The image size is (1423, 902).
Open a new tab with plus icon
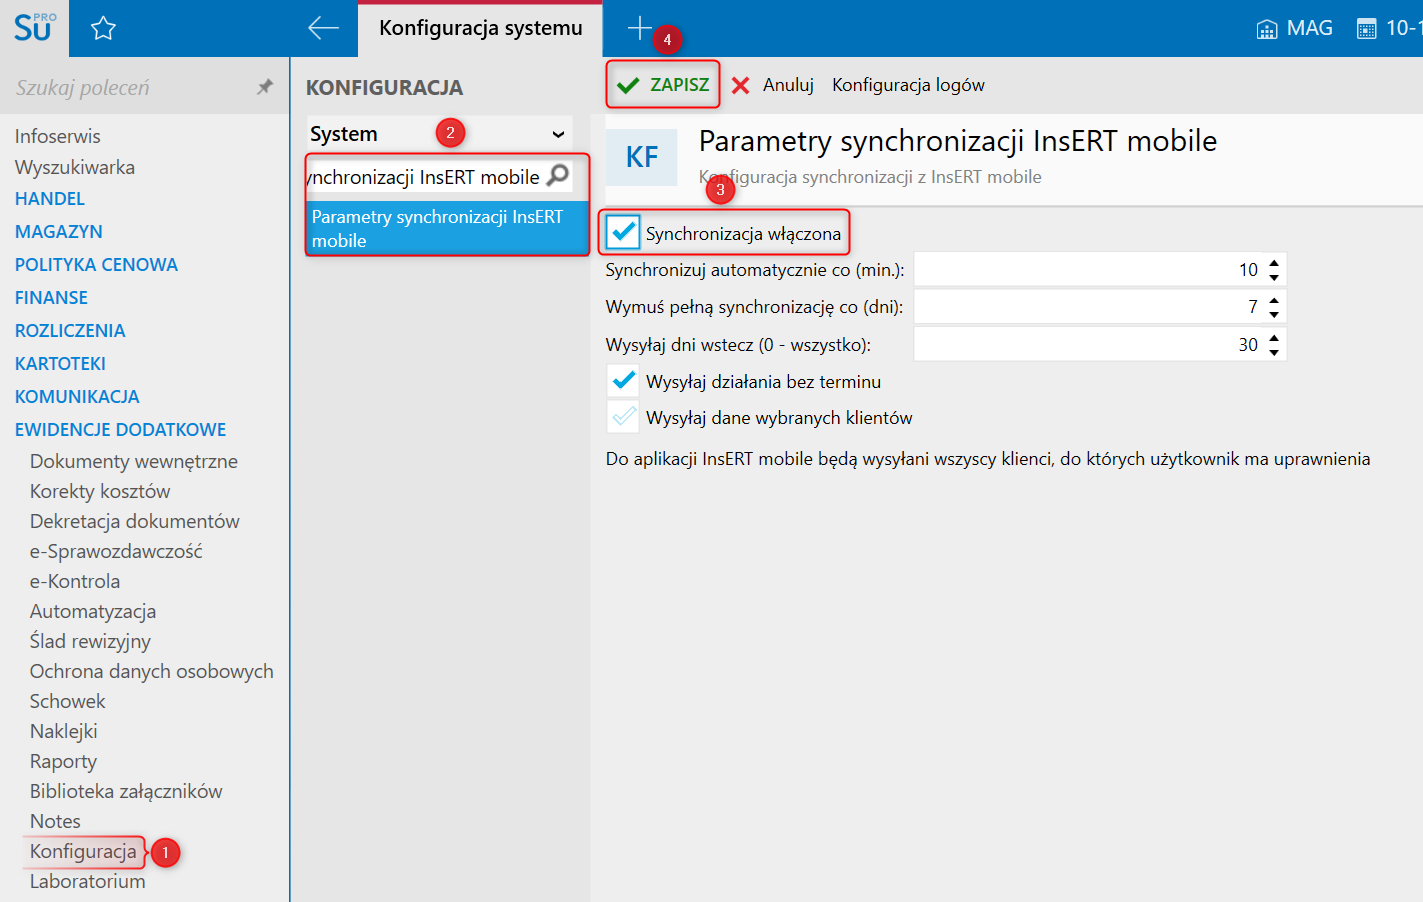pyautogui.click(x=640, y=28)
